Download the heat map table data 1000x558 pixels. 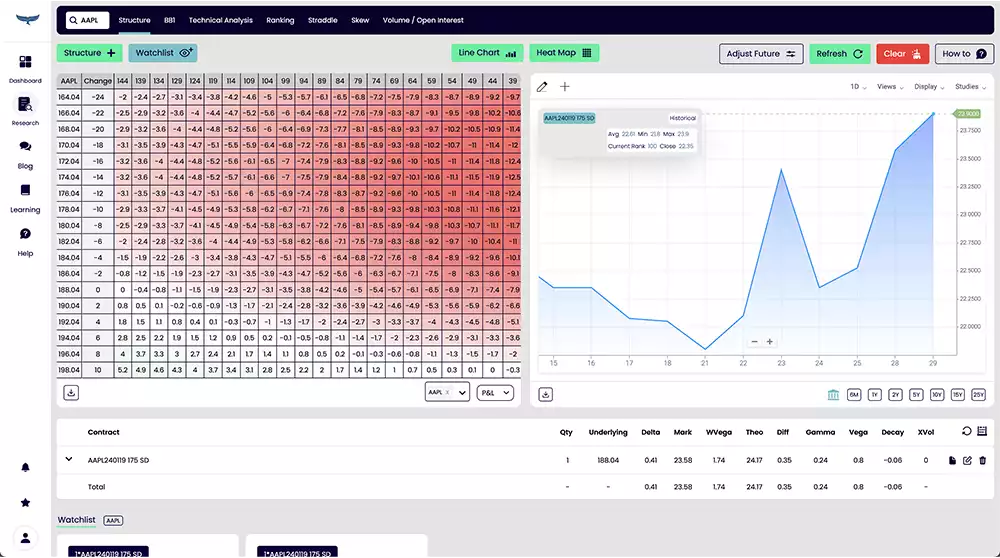[71, 393]
